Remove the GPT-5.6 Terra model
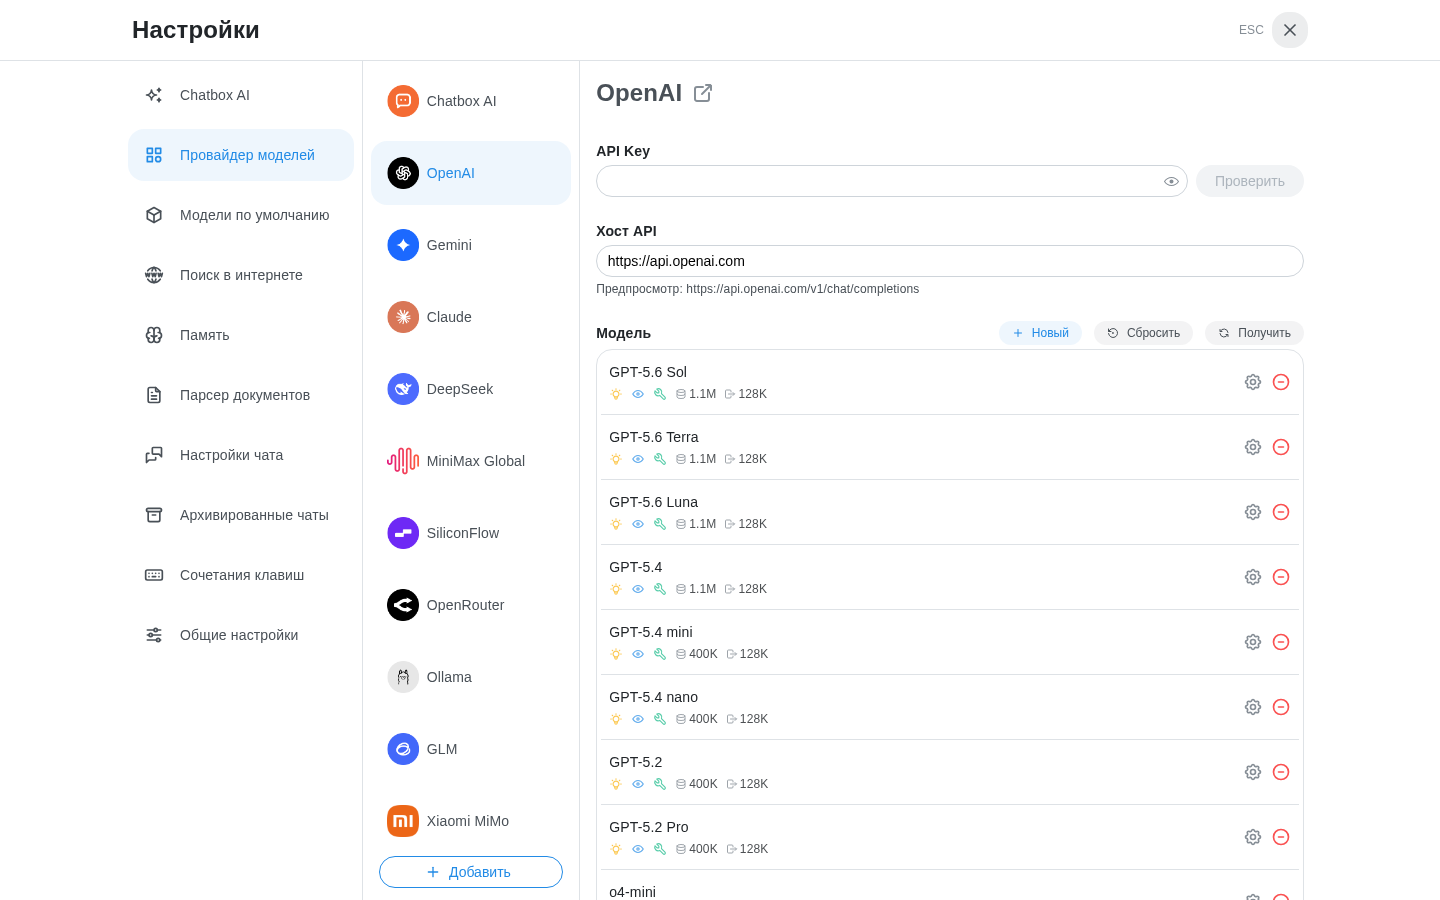Viewport: 1440px width, 900px height. (x=1281, y=447)
